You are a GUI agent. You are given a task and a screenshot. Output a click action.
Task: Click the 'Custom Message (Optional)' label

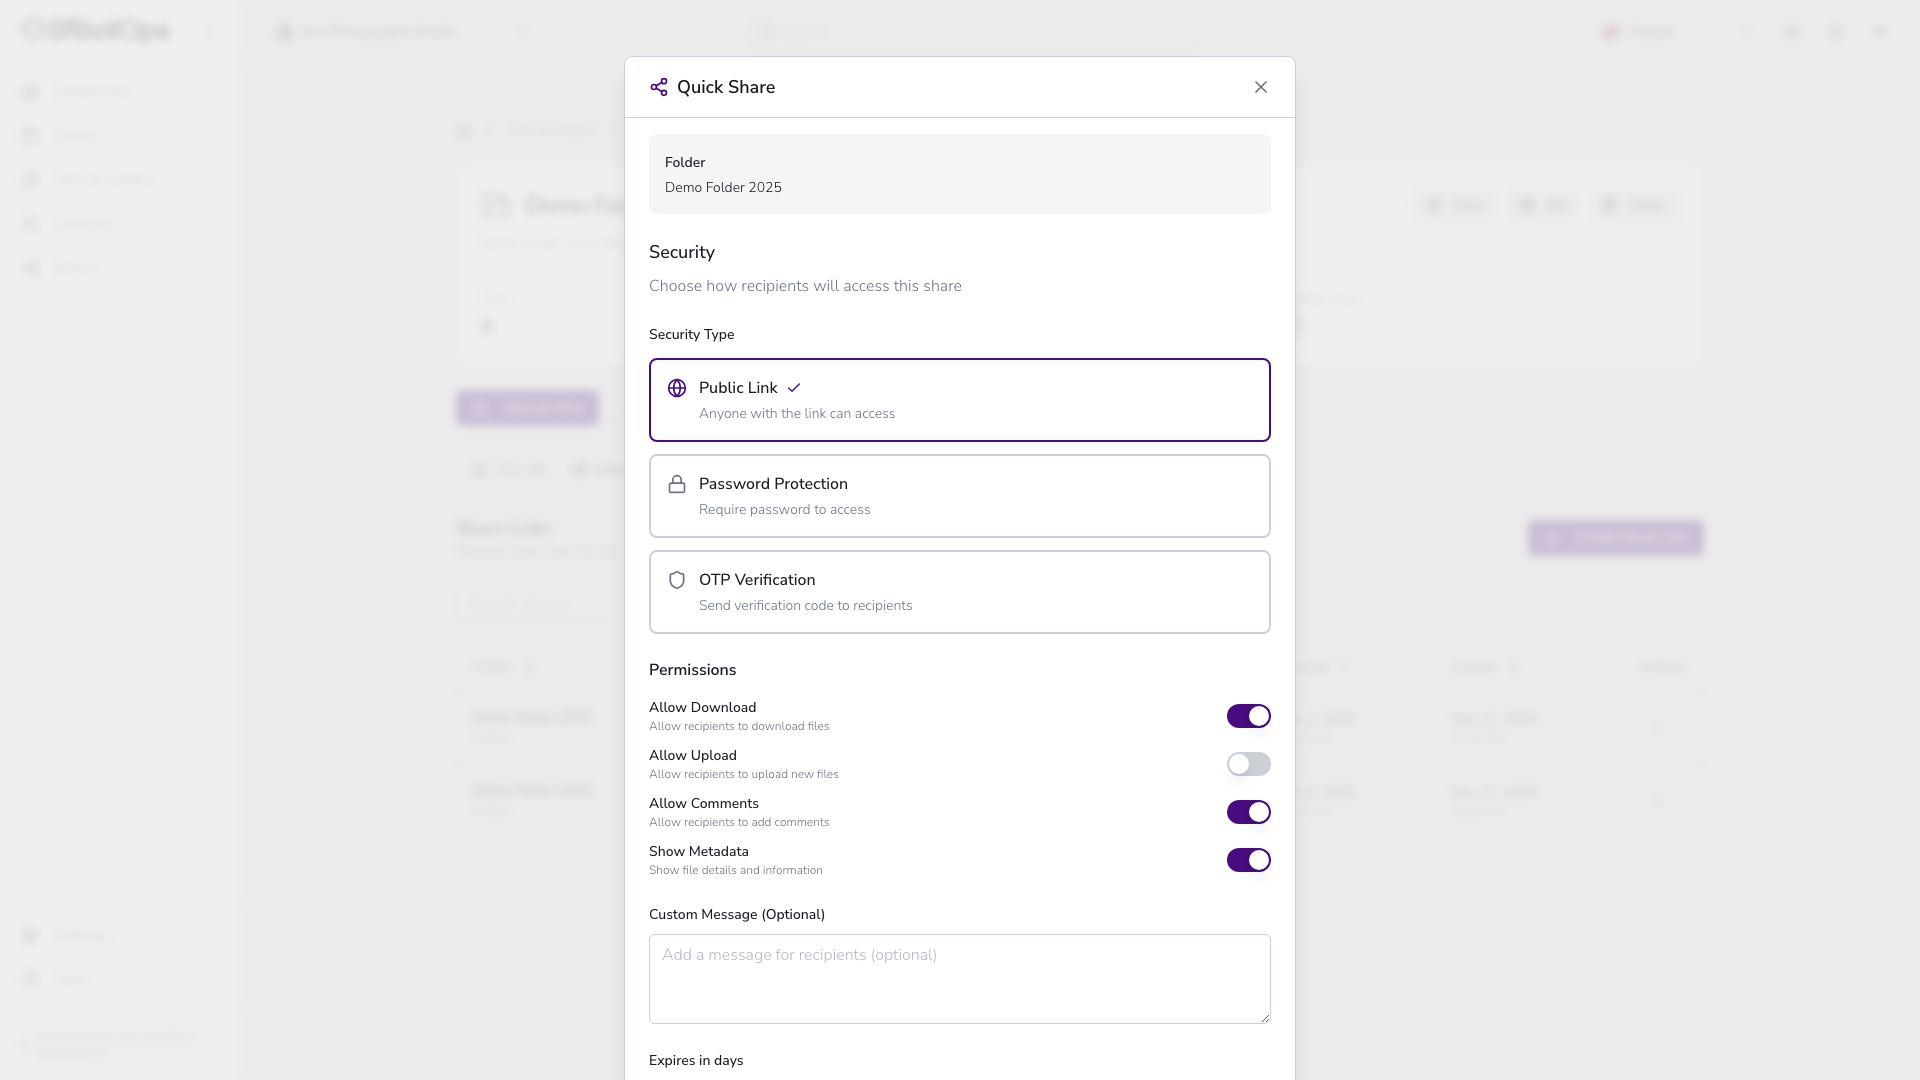pos(736,914)
